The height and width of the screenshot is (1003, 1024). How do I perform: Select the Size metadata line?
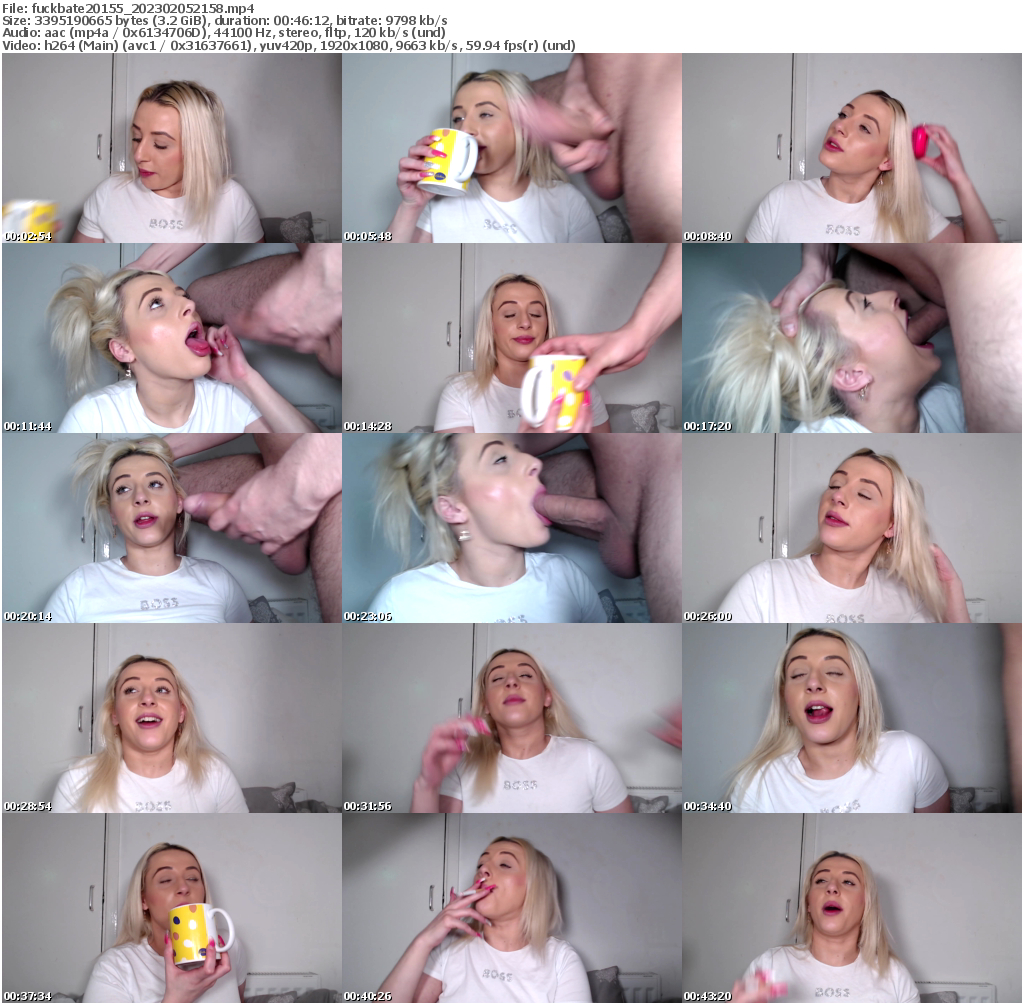150,20
